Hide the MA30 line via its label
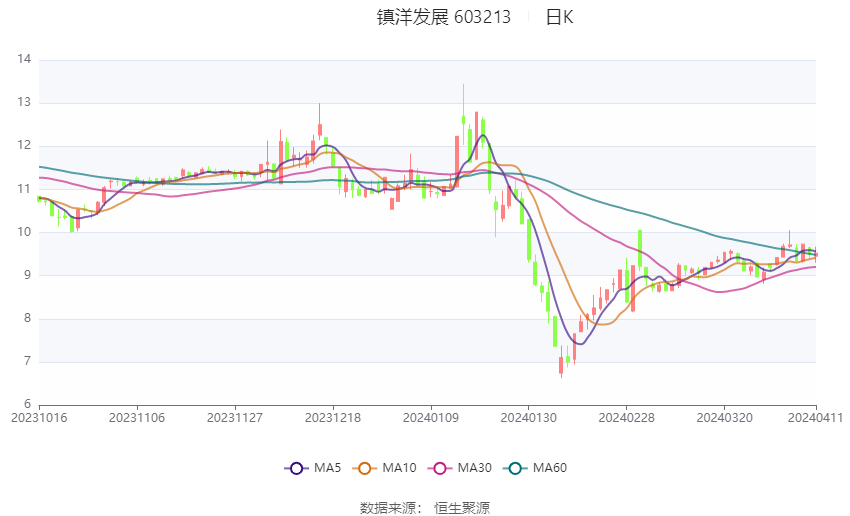This screenshot has height=516, width=850. [x=474, y=468]
